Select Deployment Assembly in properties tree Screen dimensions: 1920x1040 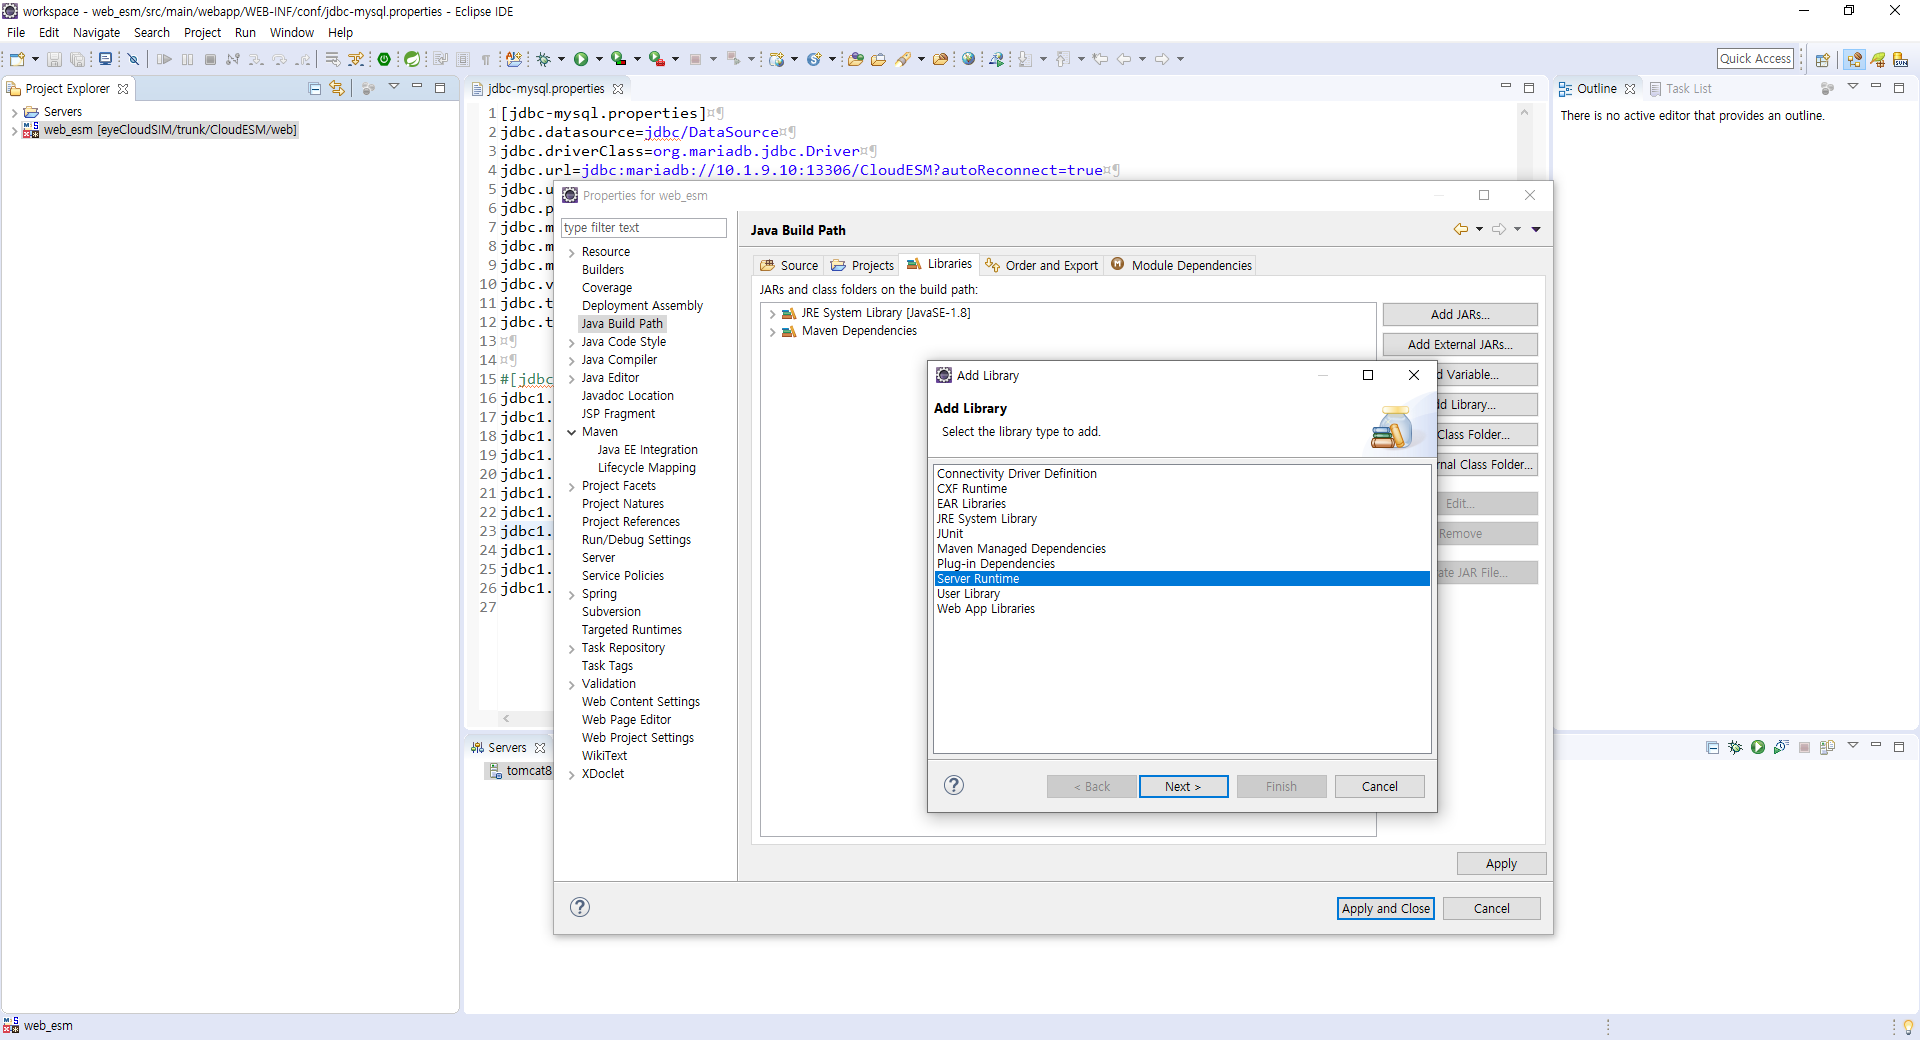pyautogui.click(x=642, y=306)
